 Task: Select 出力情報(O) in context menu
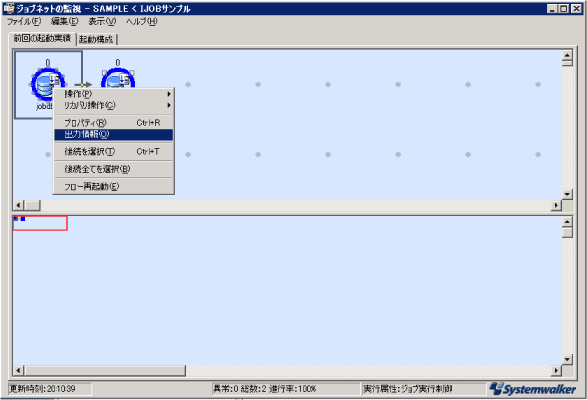[x=113, y=134]
